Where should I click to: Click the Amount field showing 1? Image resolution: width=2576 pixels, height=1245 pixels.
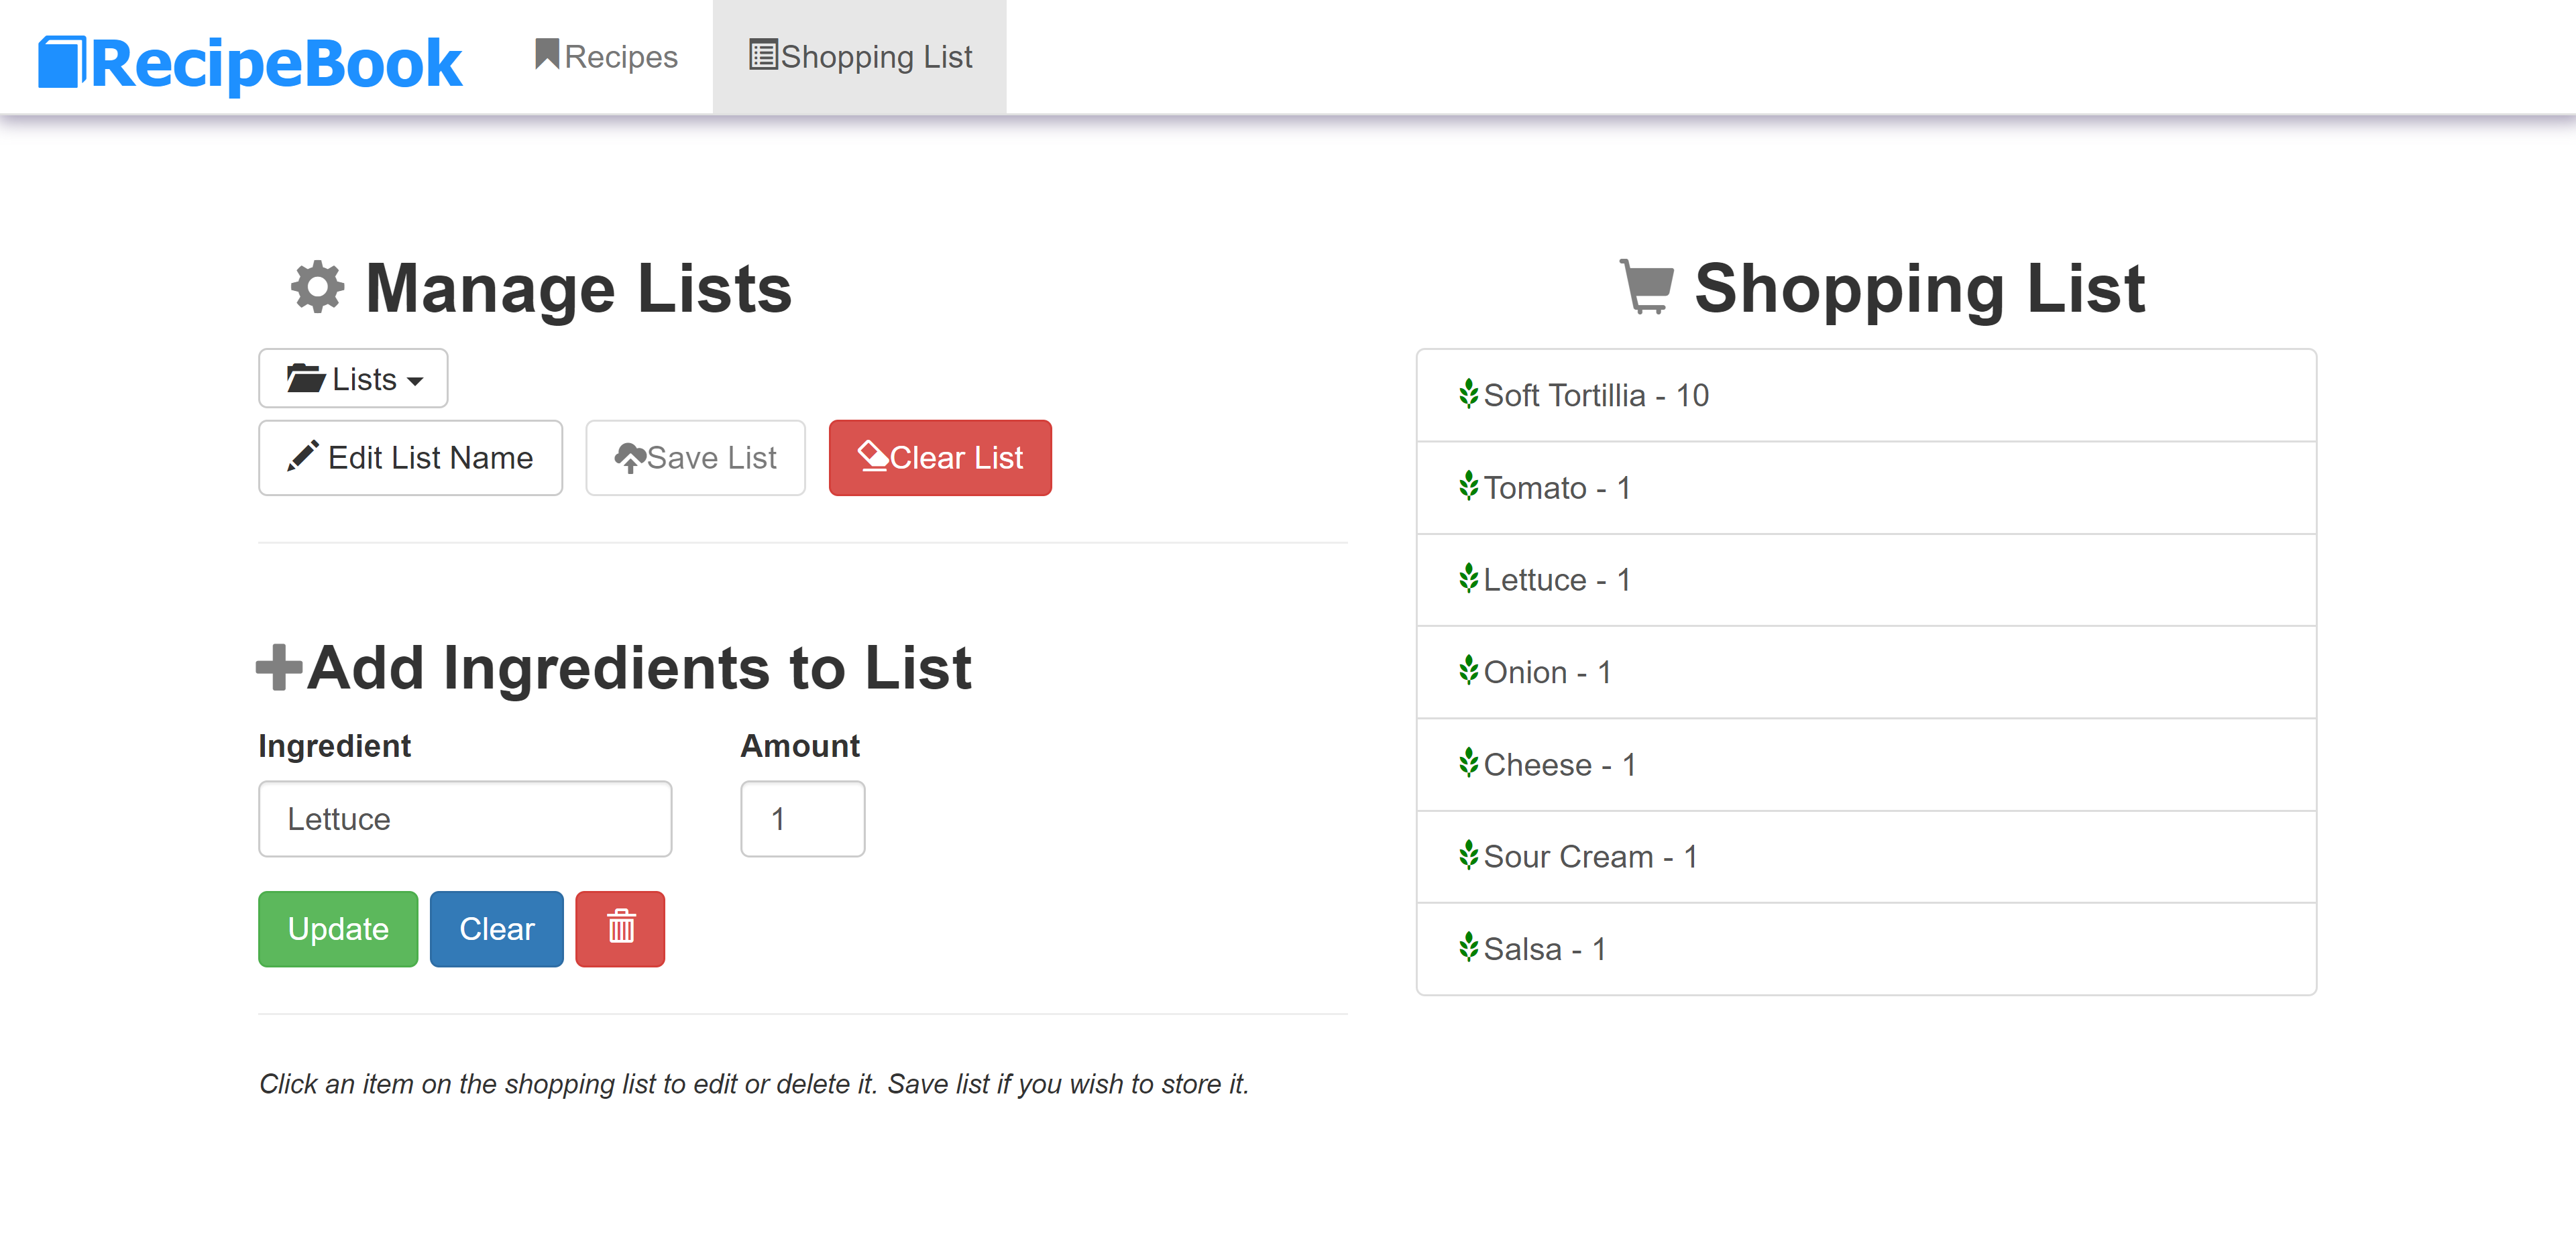pos(802,819)
